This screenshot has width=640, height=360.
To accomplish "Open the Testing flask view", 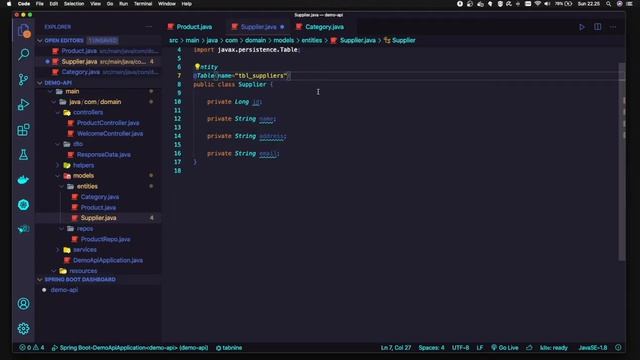I will coord(23,155).
